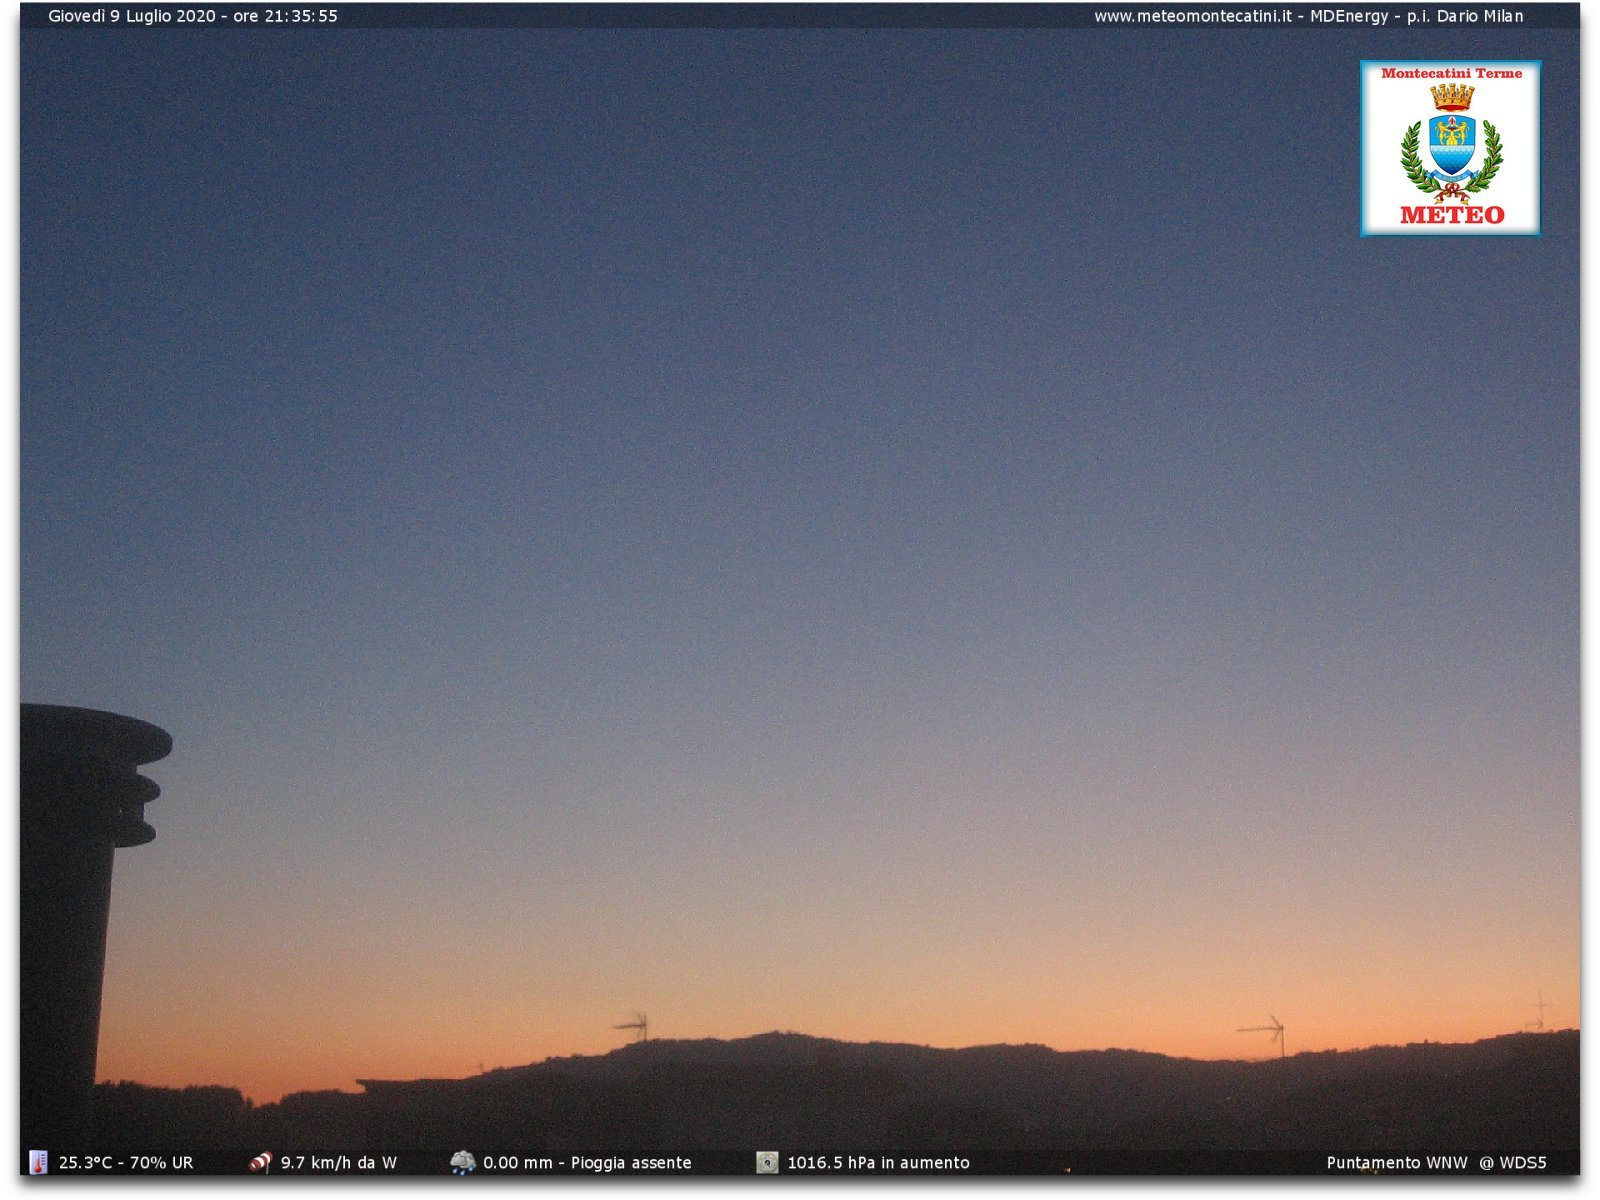The height and width of the screenshot is (1200, 1600).
Task: Click the time text 'ore 21:35:55'
Action: [285, 16]
